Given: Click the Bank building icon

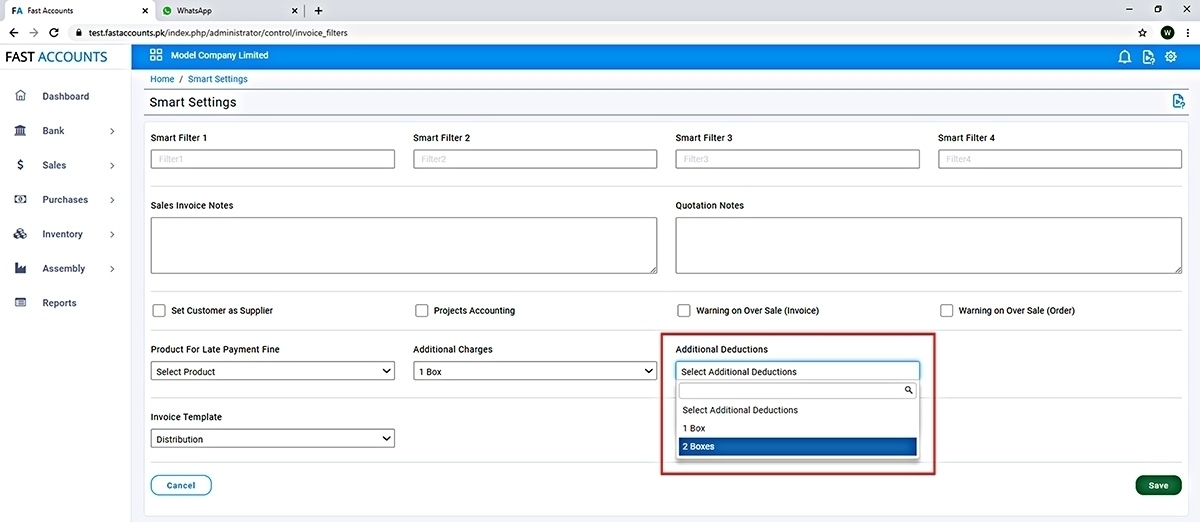Looking at the screenshot, I should pyautogui.click(x=20, y=131).
